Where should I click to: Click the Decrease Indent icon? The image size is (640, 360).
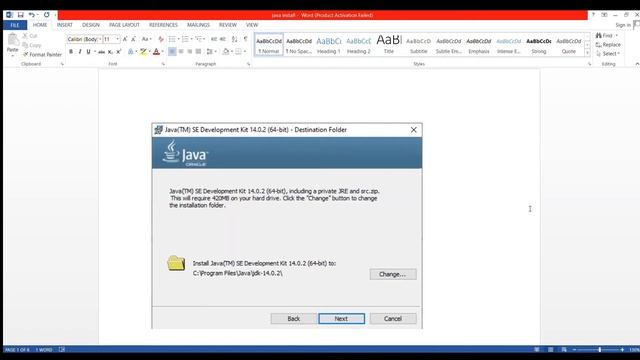click(x=213, y=39)
